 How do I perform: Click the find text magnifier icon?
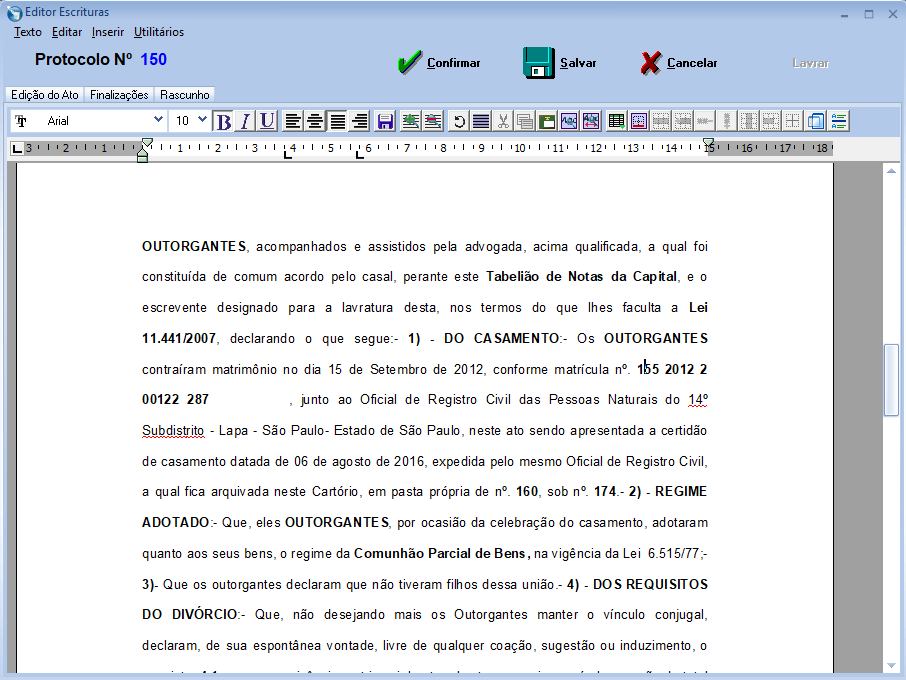pyautogui.click(x=569, y=121)
